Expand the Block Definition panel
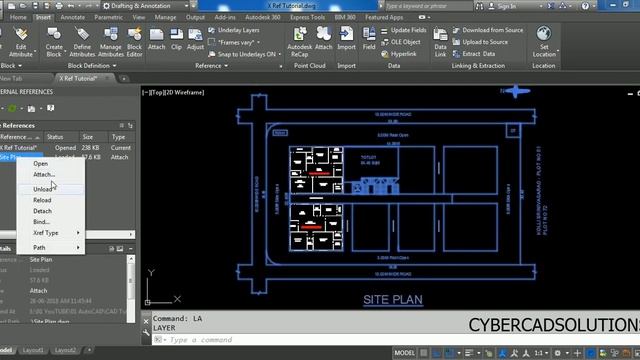Viewport: 640px width, 360px height. point(91,66)
